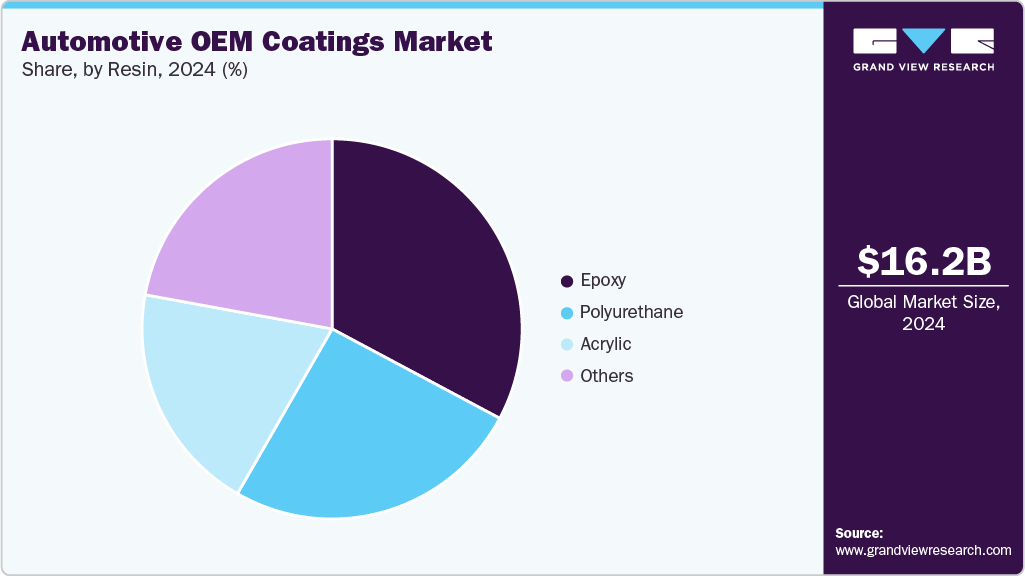Click the dark purple Epoxy legend dot

[x=567, y=281]
